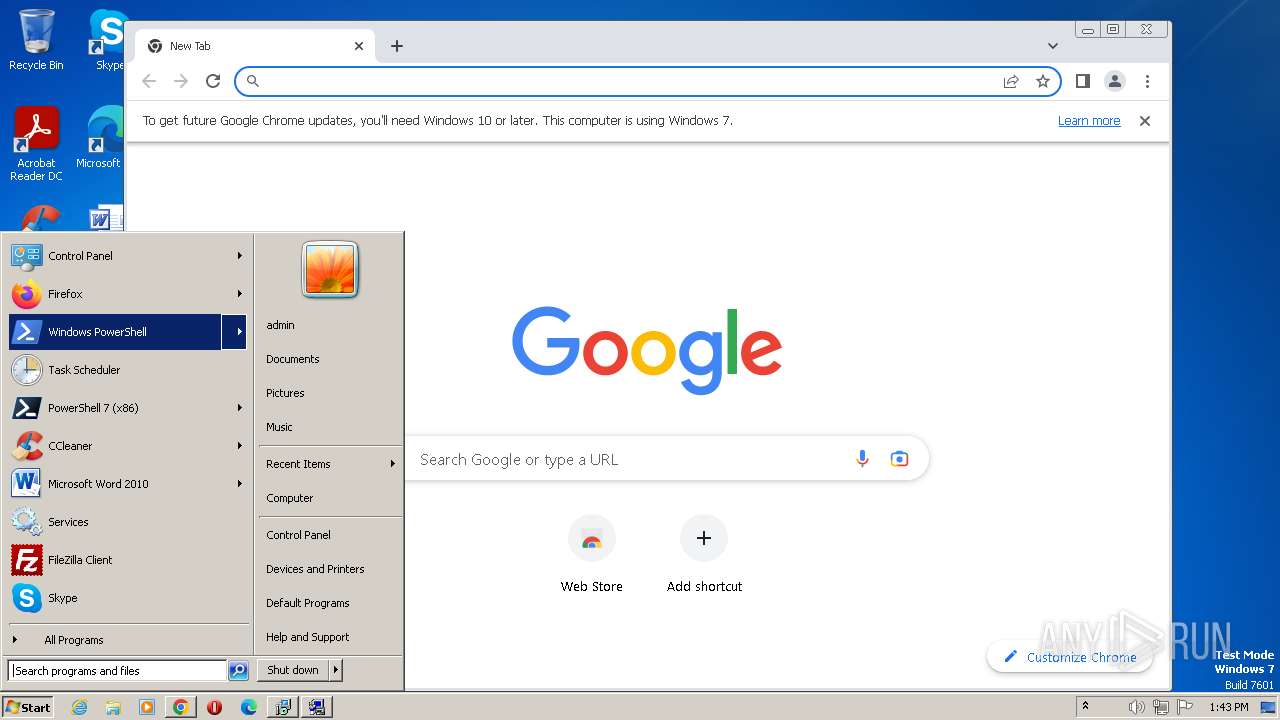Focus the Search programs and files box
Image resolution: width=1280 pixels, height=720 pixels.
click(117, 671)
